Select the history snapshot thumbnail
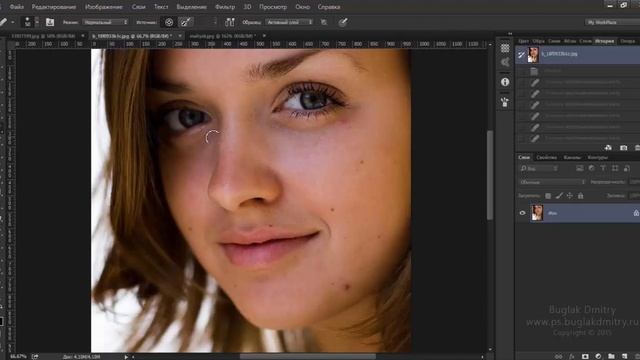The height and width of the screenshot is (360, 640). point(533,54)
